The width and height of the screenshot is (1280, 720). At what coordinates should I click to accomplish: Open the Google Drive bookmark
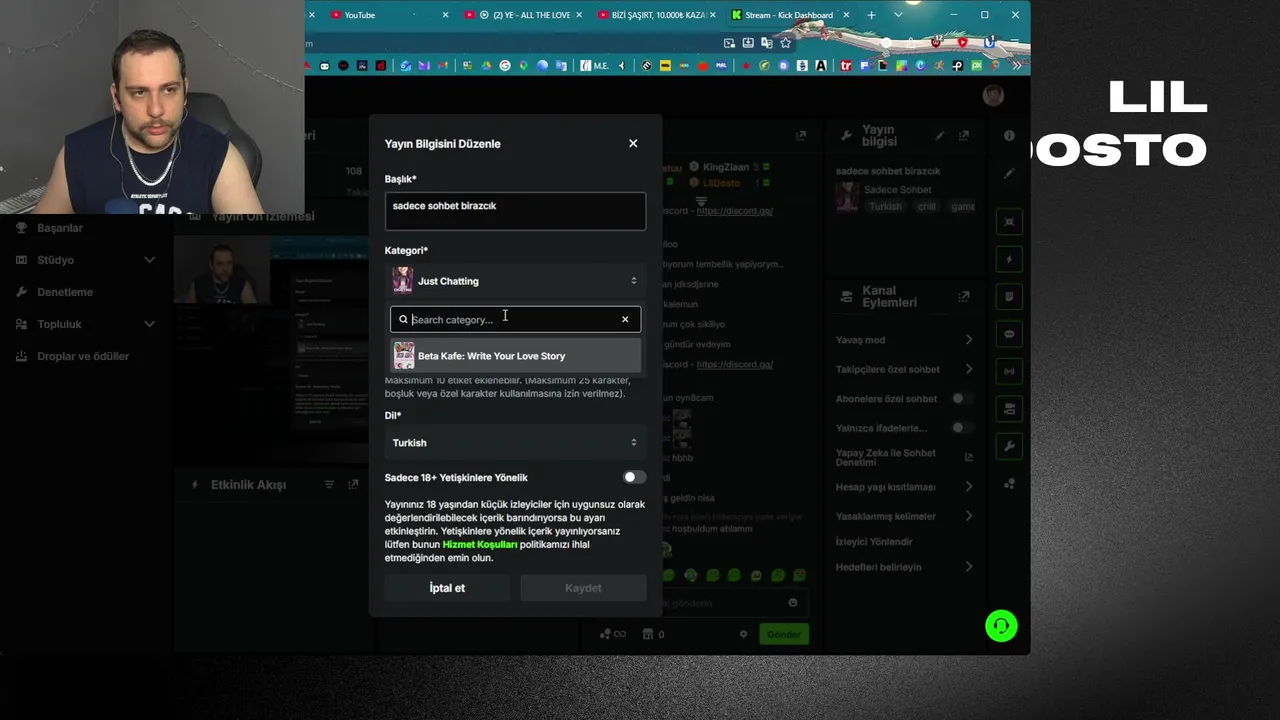coord(486,66)
